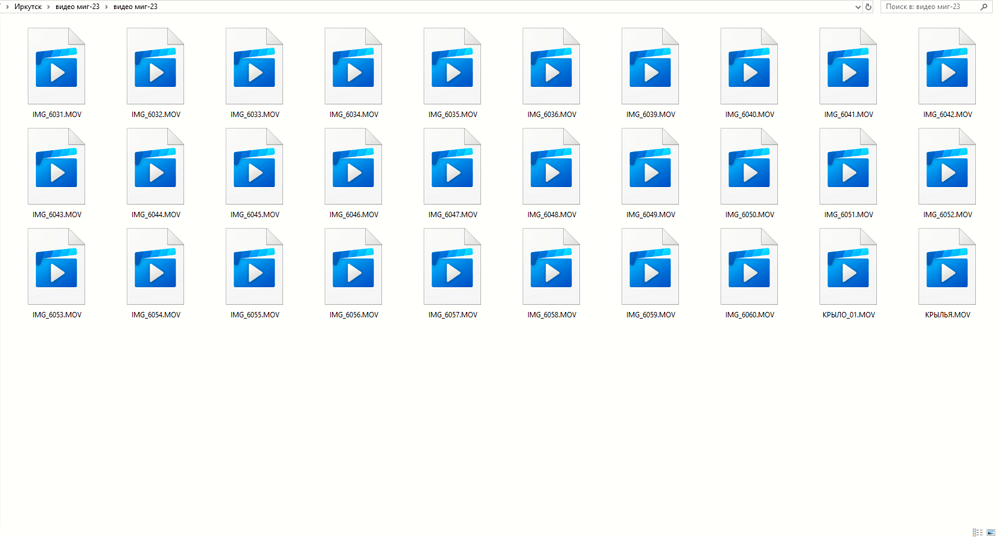Refresh the current folder view
Viewport: 1000px width, 537px height.
pyautogui.click(x=868, y=7)
